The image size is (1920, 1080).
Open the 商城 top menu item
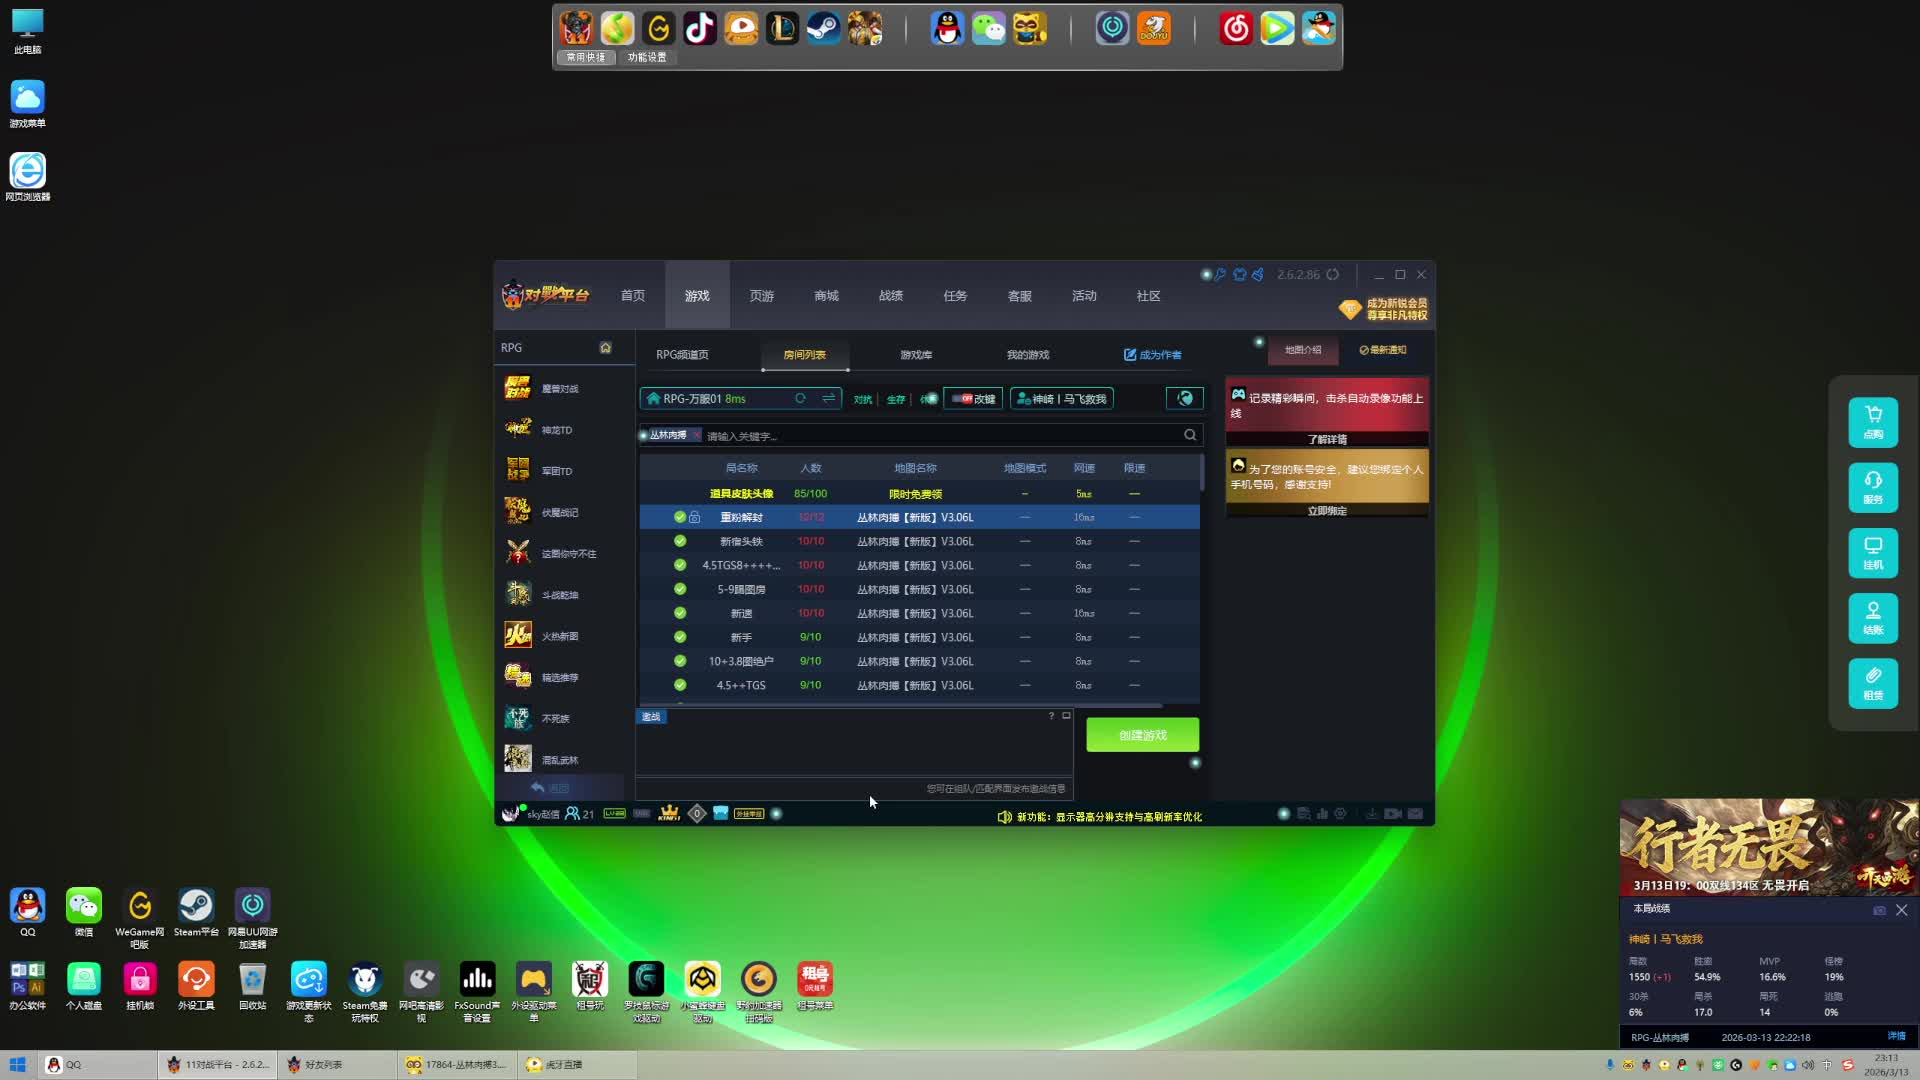(826, 296)
